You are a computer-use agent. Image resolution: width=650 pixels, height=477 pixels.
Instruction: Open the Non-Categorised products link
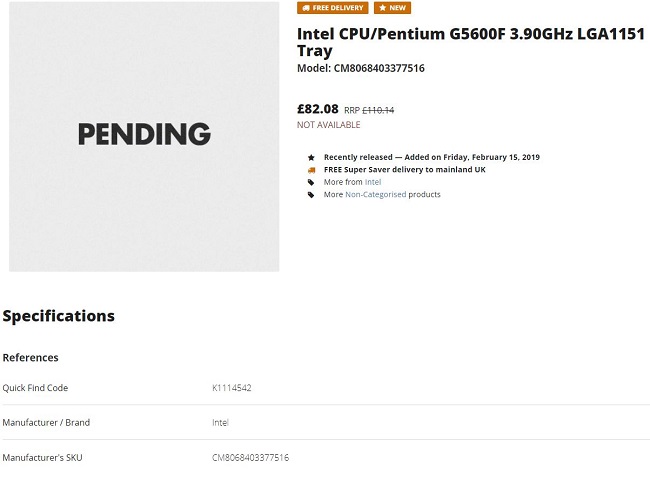(376, 195)
